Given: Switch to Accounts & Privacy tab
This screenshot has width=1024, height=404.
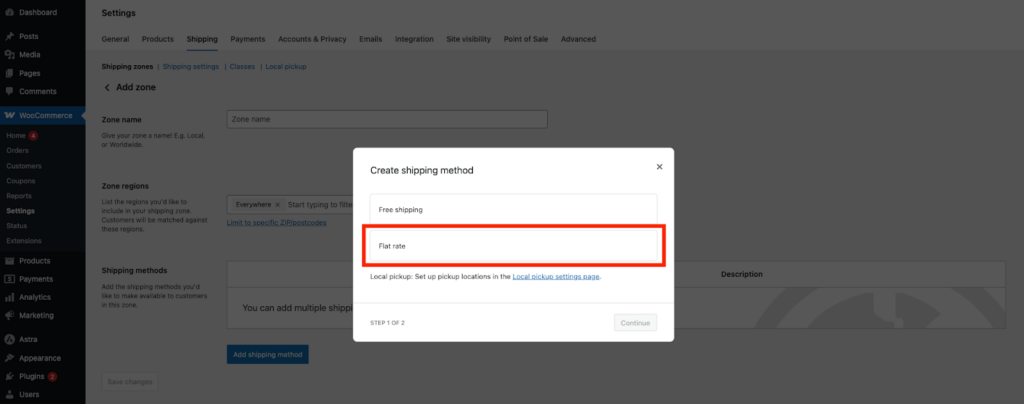Looking at the screenshot, I should click(312, 39).
